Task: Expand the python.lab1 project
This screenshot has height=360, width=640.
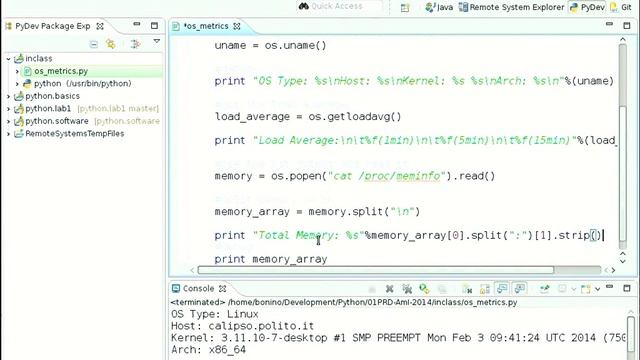Action: [x=9, y=109]
